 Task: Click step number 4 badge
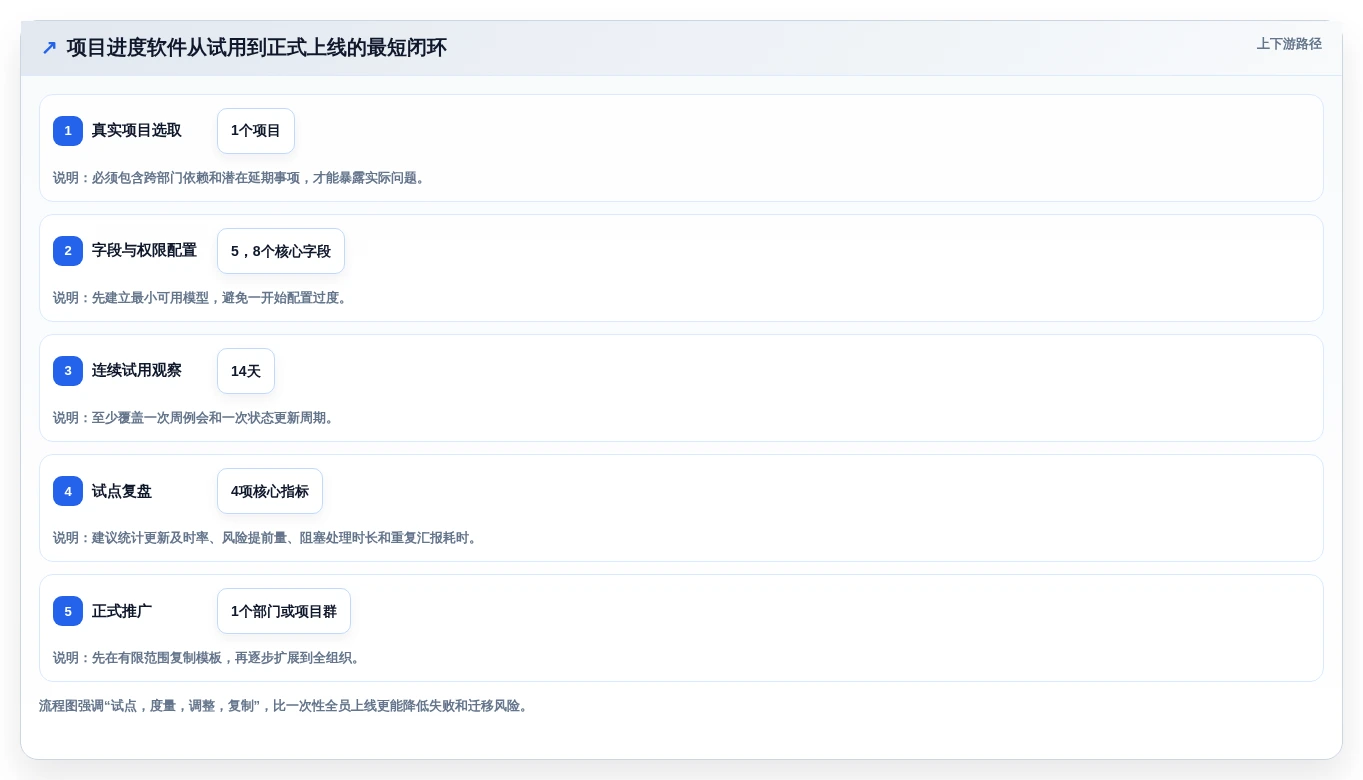[x=68, y=491]
